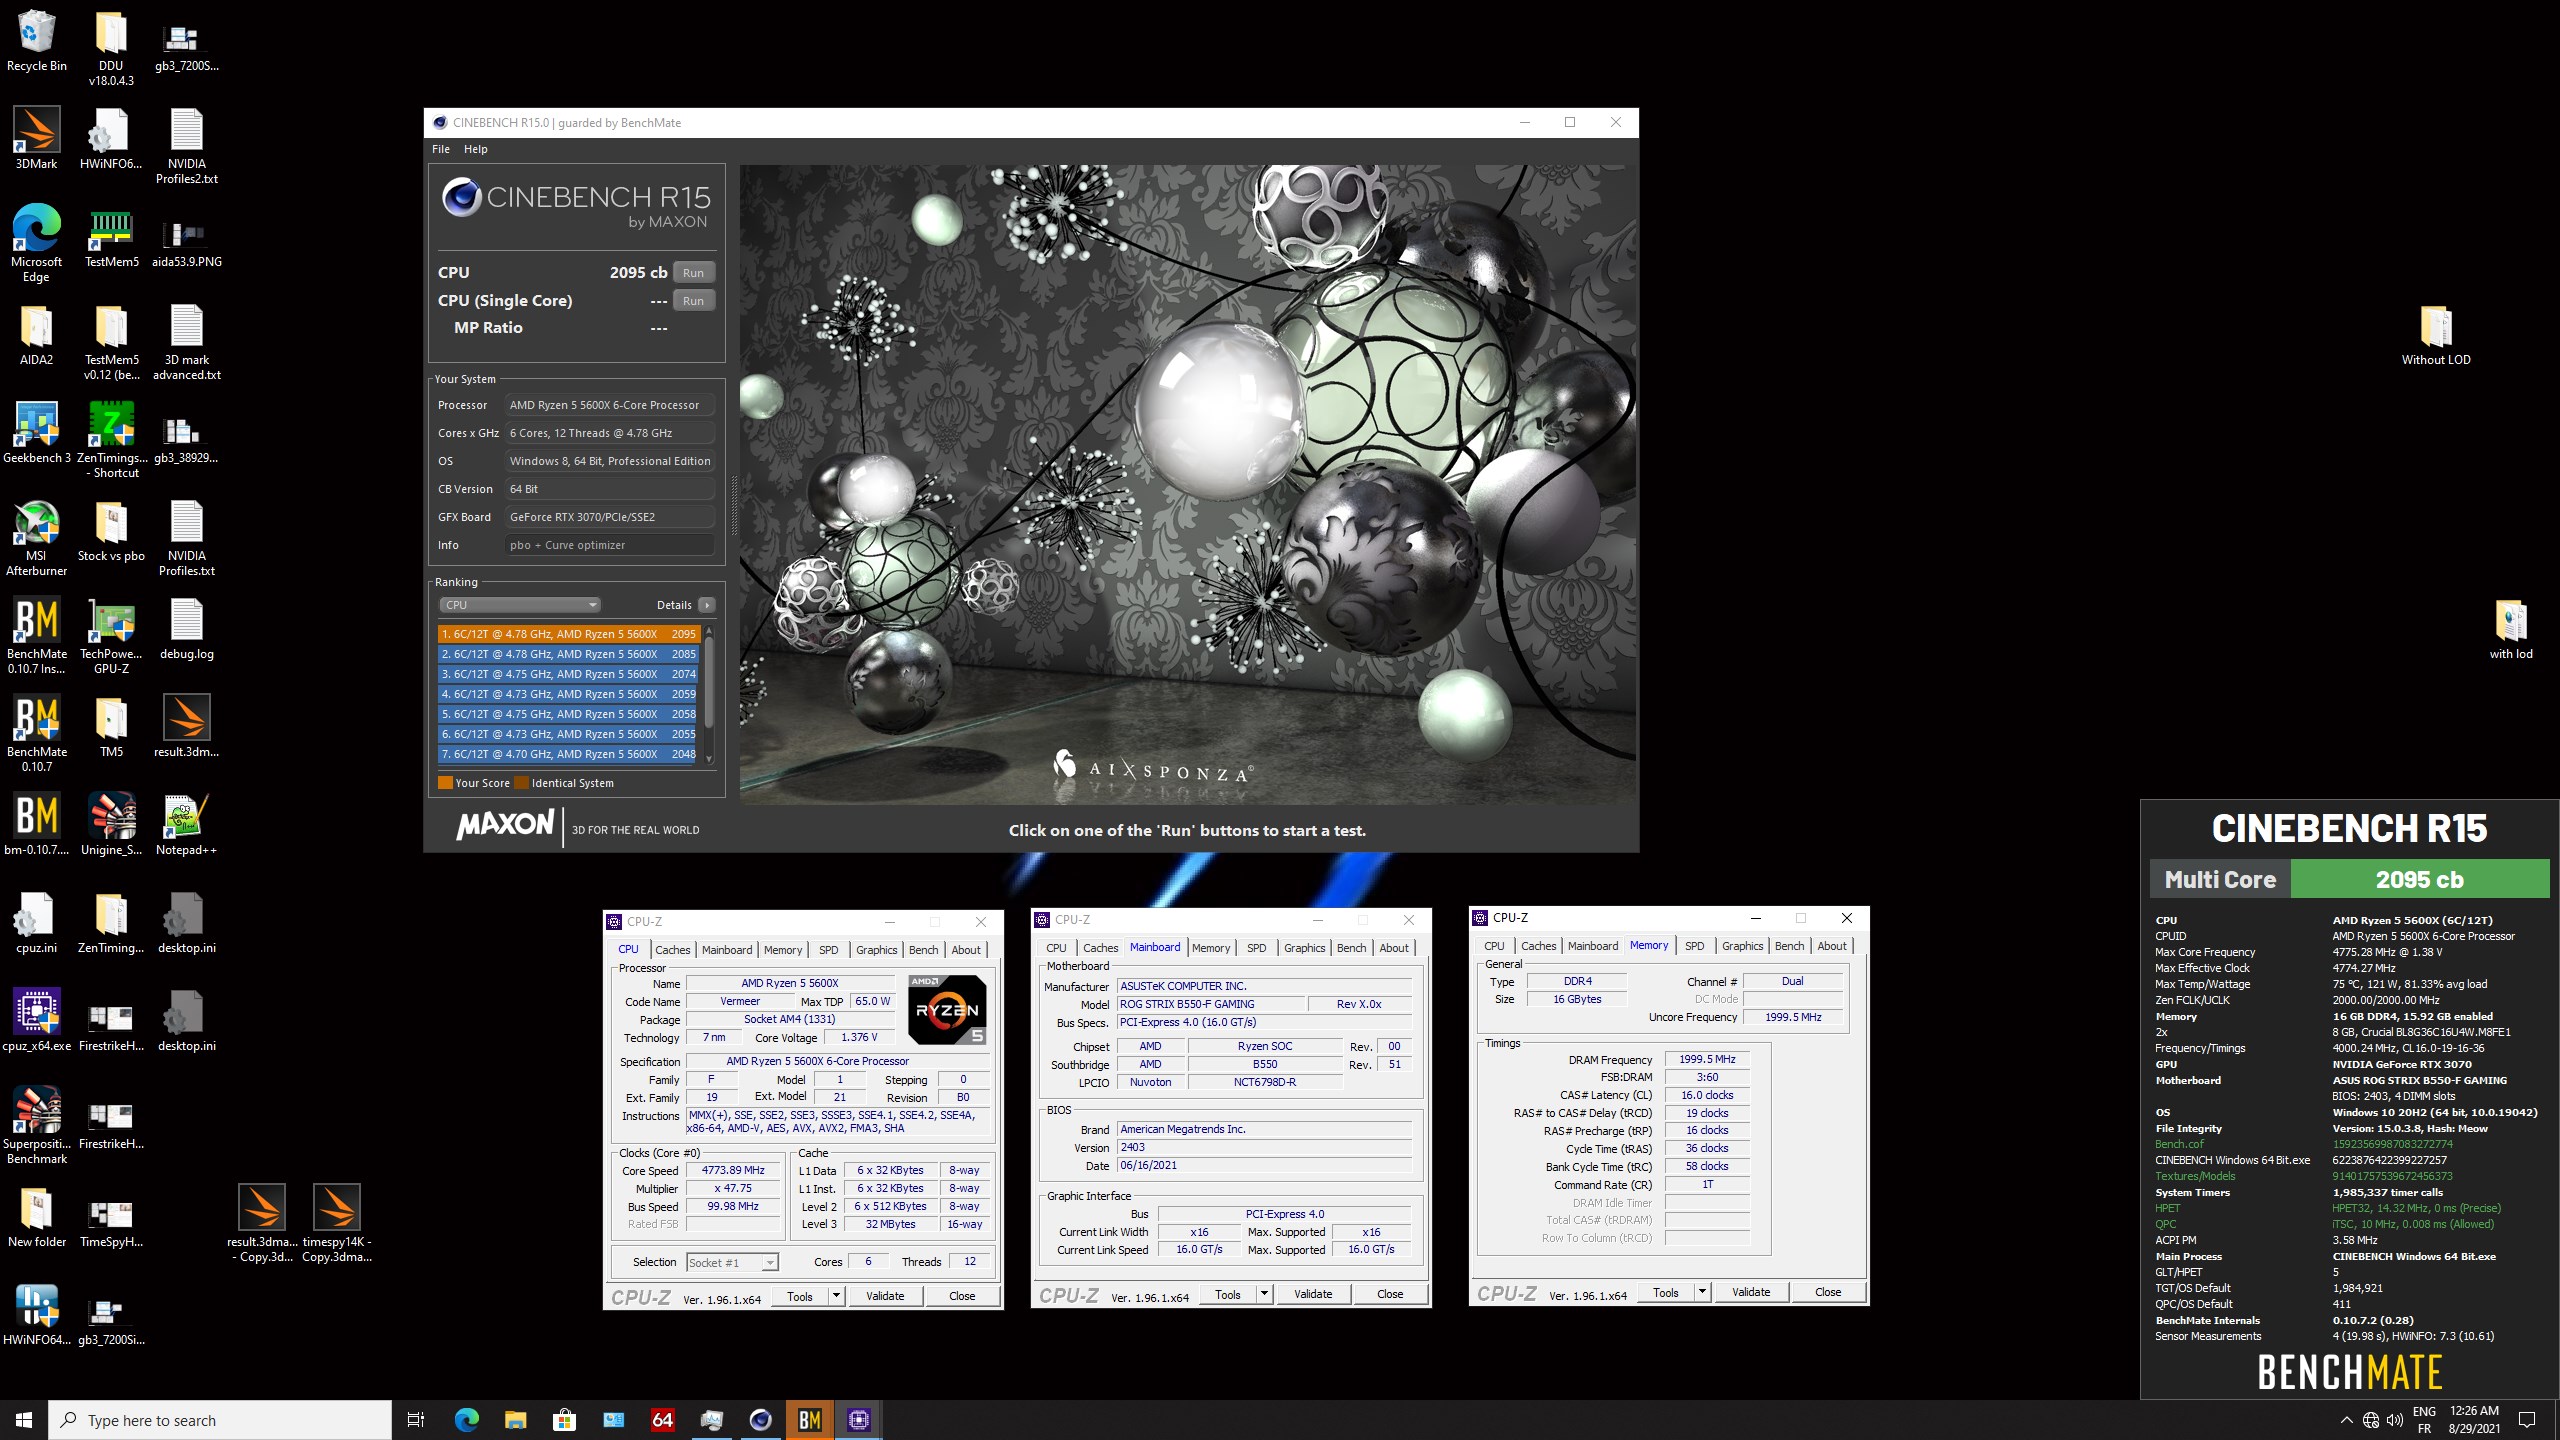The width and height of the screenshot is (2560, 1440).
Task: Run the Cinebench CPU test
Action: pyautogui.click(x=693, y=273)
